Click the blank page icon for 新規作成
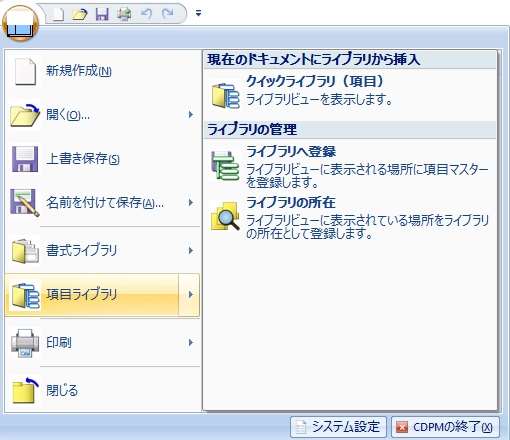Viewport: 510px width, 440px height. (25, 71)
